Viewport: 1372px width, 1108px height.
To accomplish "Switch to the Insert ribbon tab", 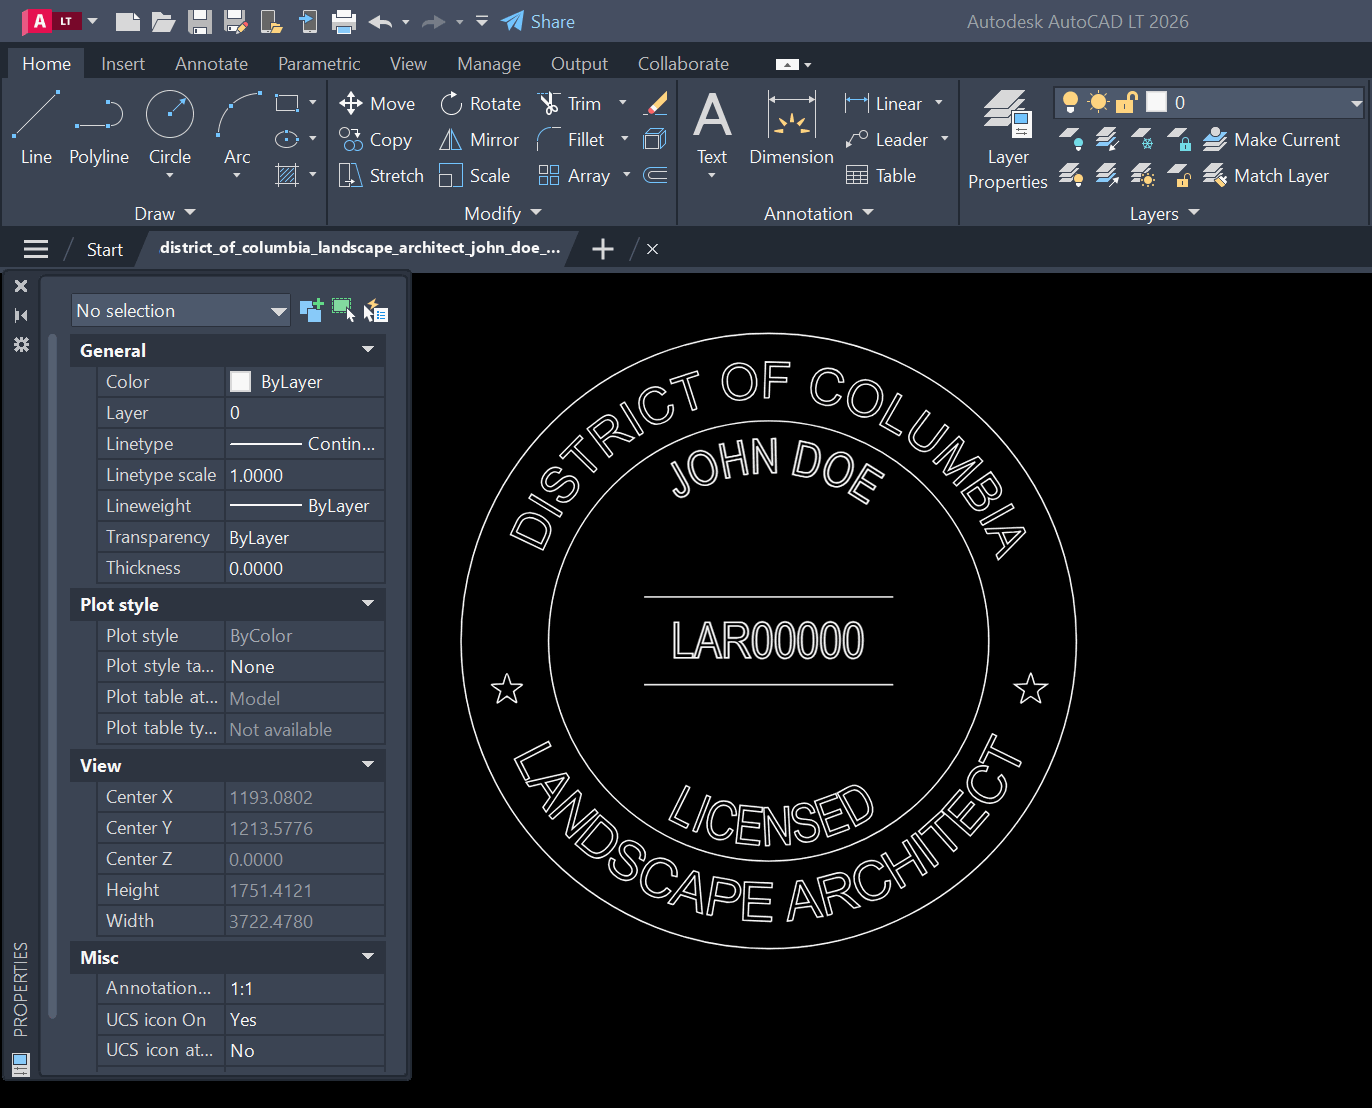I will point(123,63).
